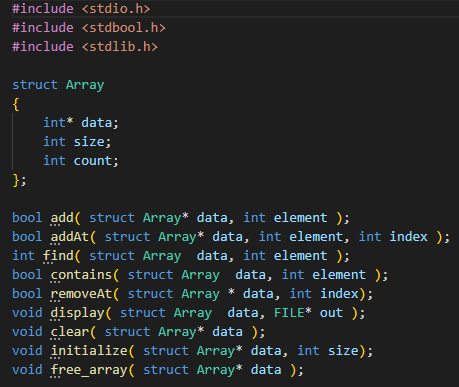459x387 pixels.
Task: Click the FILE* type in display
Action: pos(293,313)
